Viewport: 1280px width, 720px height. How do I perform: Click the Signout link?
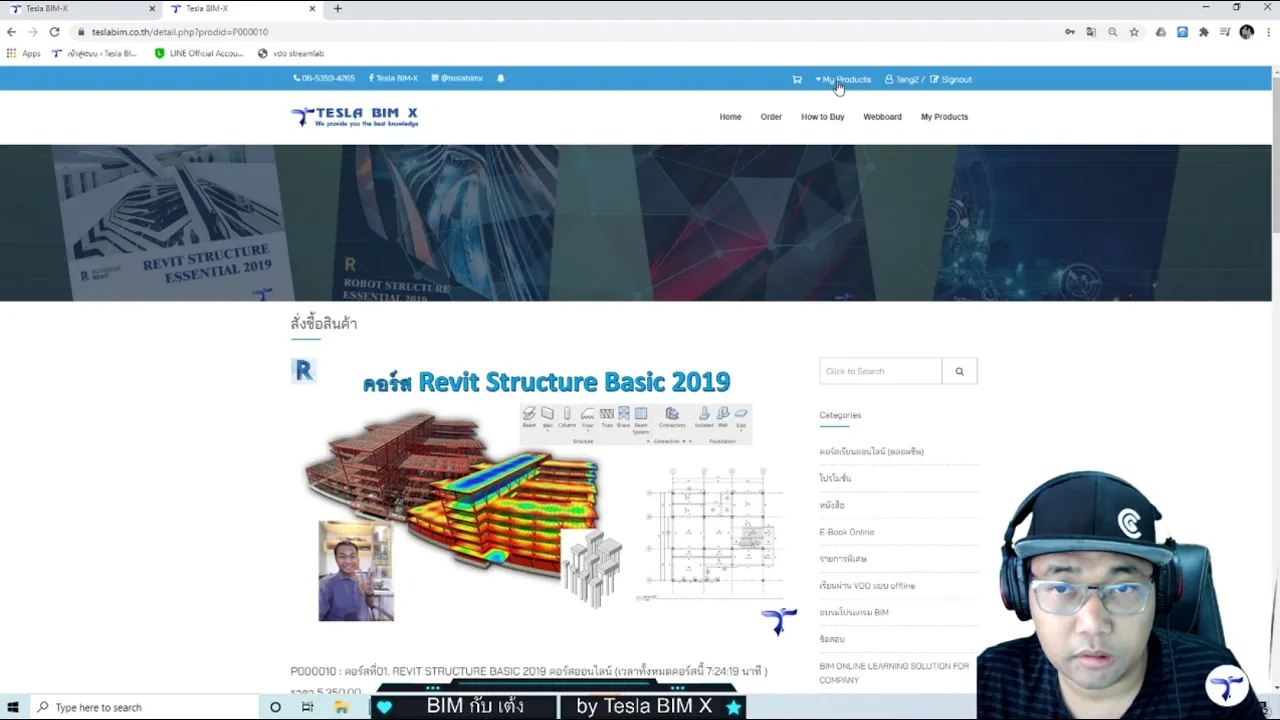[x=951, y=79]
